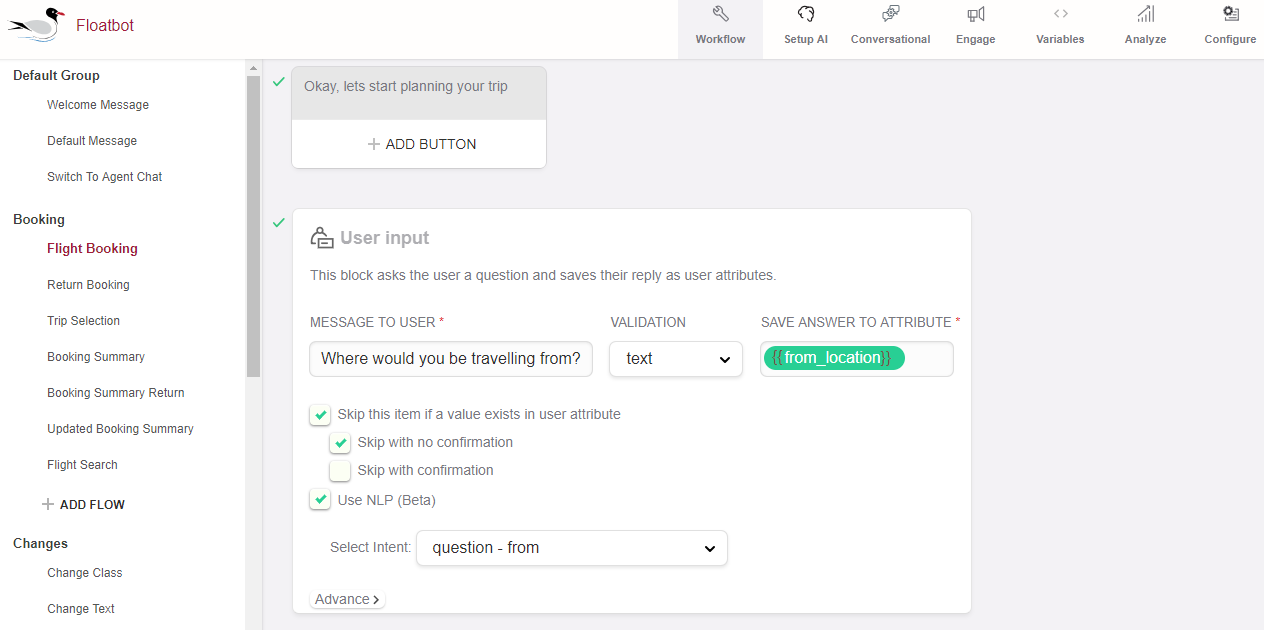
Task: Click the Floatbot bird logo
Action: [37, 25]
